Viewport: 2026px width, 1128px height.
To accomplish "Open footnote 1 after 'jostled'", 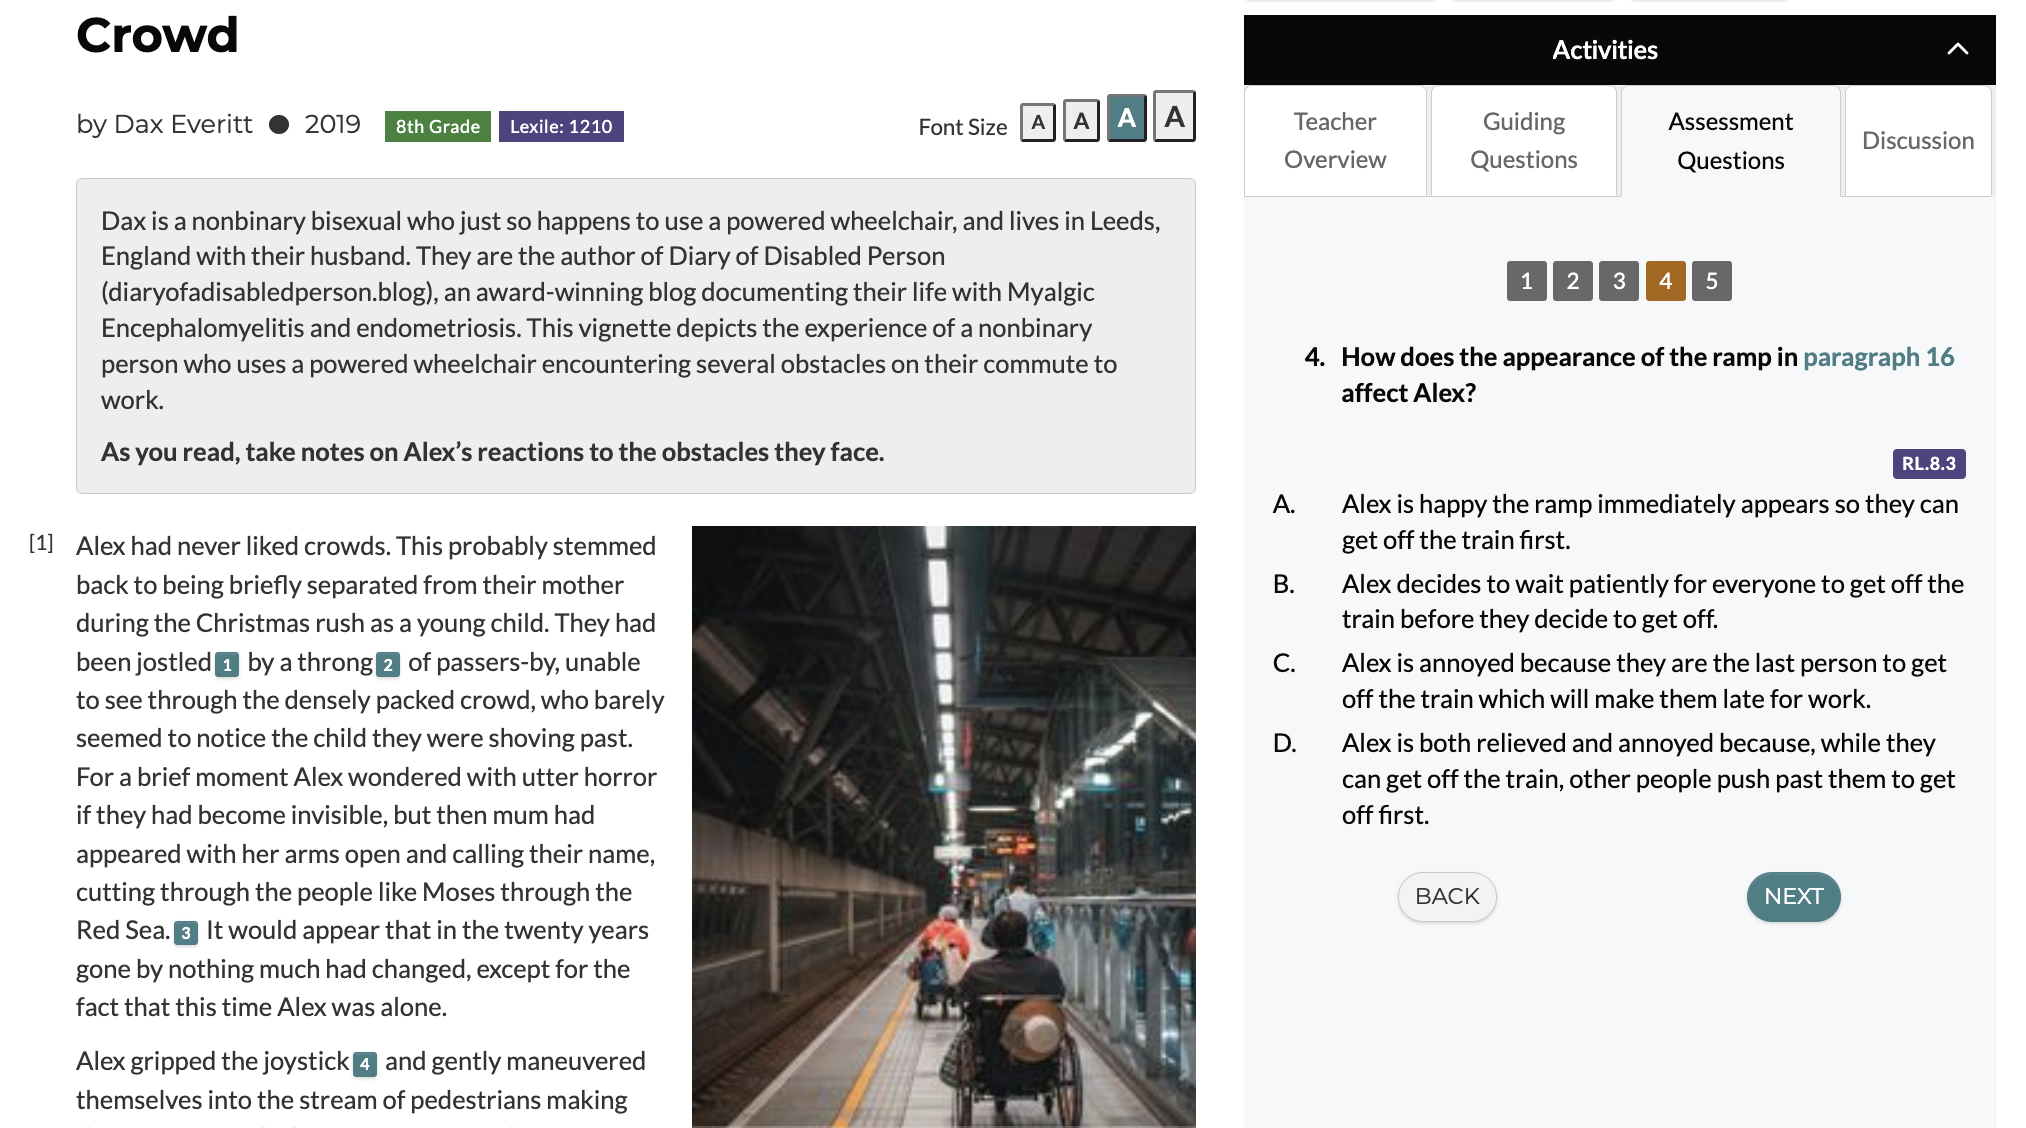I will [x=227, y=664].
